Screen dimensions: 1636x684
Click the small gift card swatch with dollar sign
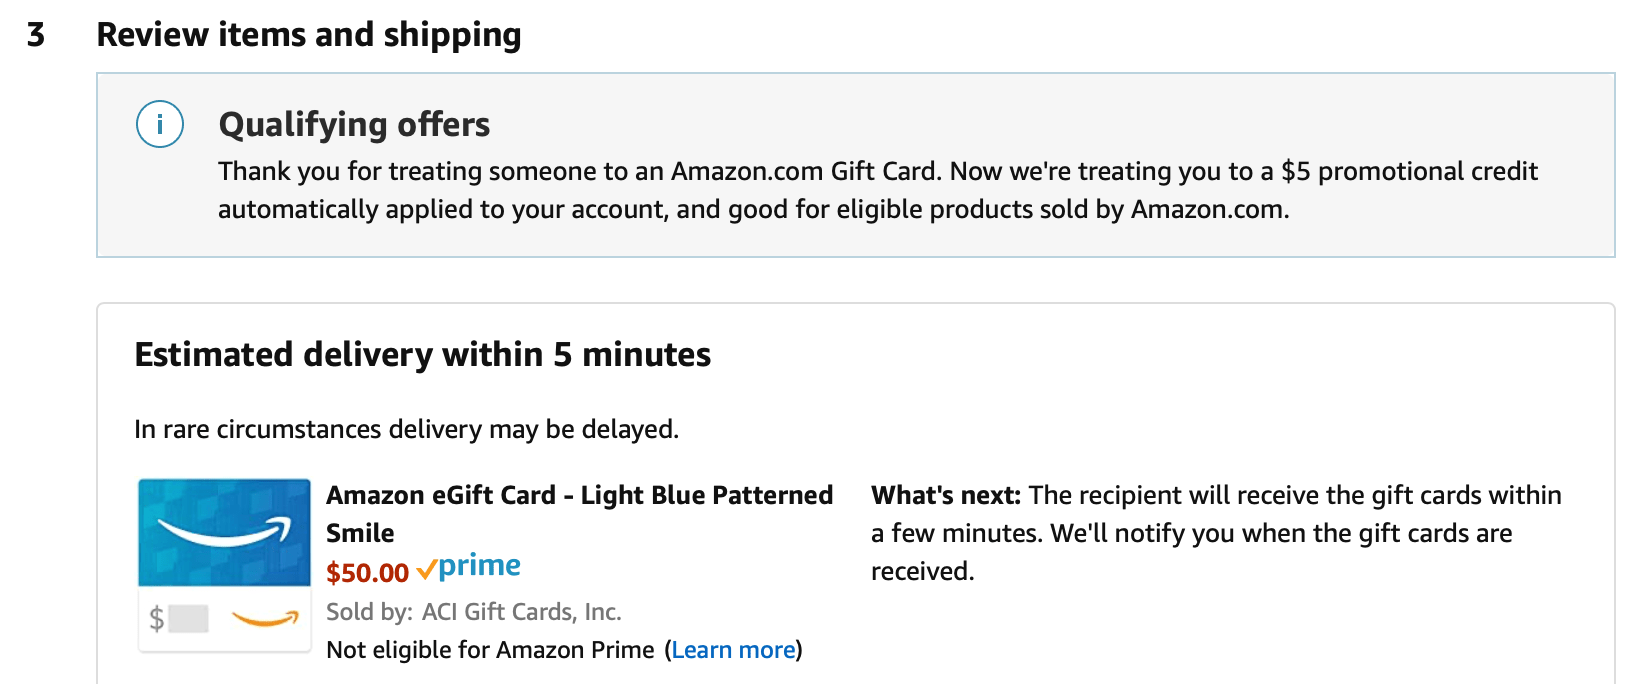[x=224, y=618]
